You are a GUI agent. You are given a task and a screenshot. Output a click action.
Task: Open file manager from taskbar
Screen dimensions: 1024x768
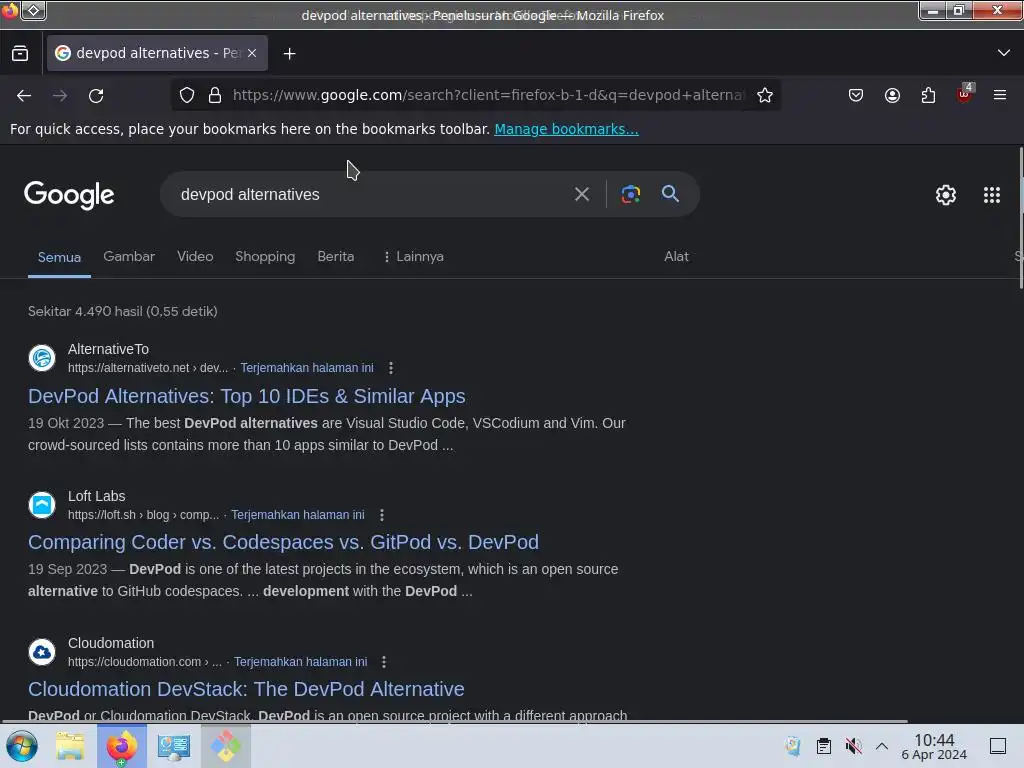pos(70,746)
